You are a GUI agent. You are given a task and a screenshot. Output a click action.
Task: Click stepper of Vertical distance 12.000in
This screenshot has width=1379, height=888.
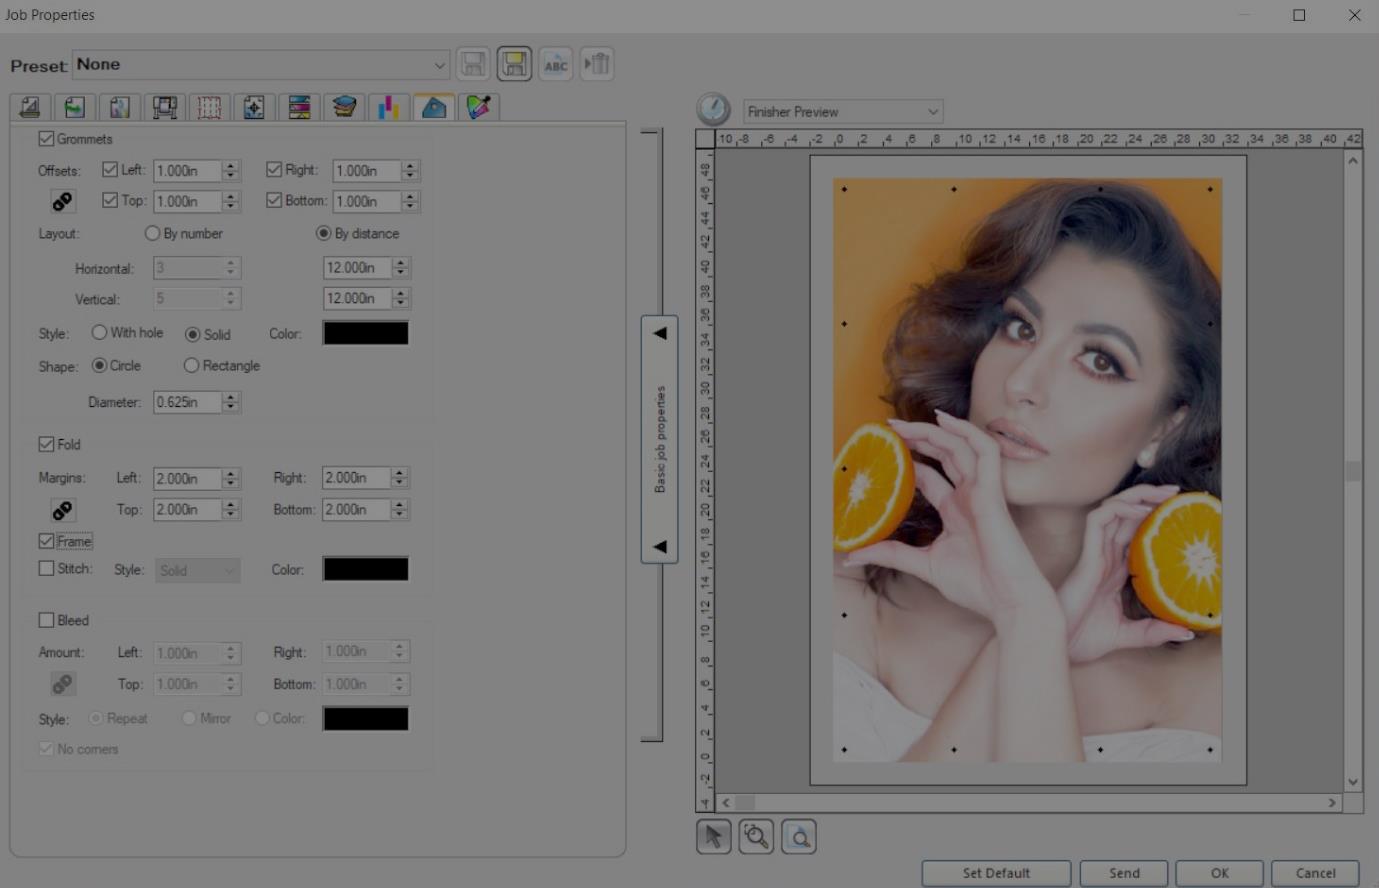tap(401, 298)
